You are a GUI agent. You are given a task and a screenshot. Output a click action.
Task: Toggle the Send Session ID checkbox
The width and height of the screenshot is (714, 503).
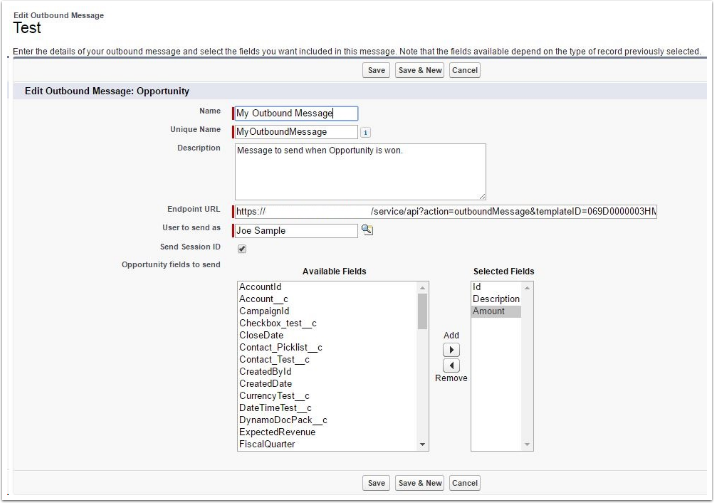pyautogui.click(x=241, y=248)
